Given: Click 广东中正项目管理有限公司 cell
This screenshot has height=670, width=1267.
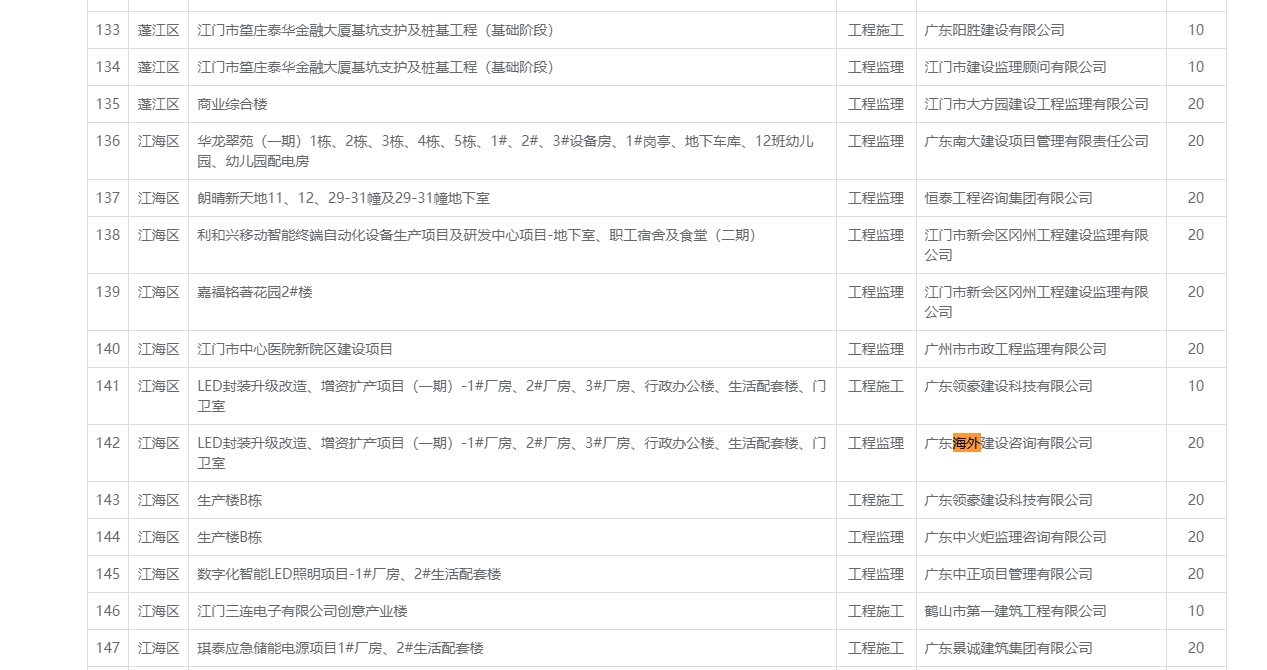Looking at the screenshot, I should (1009, 574).
